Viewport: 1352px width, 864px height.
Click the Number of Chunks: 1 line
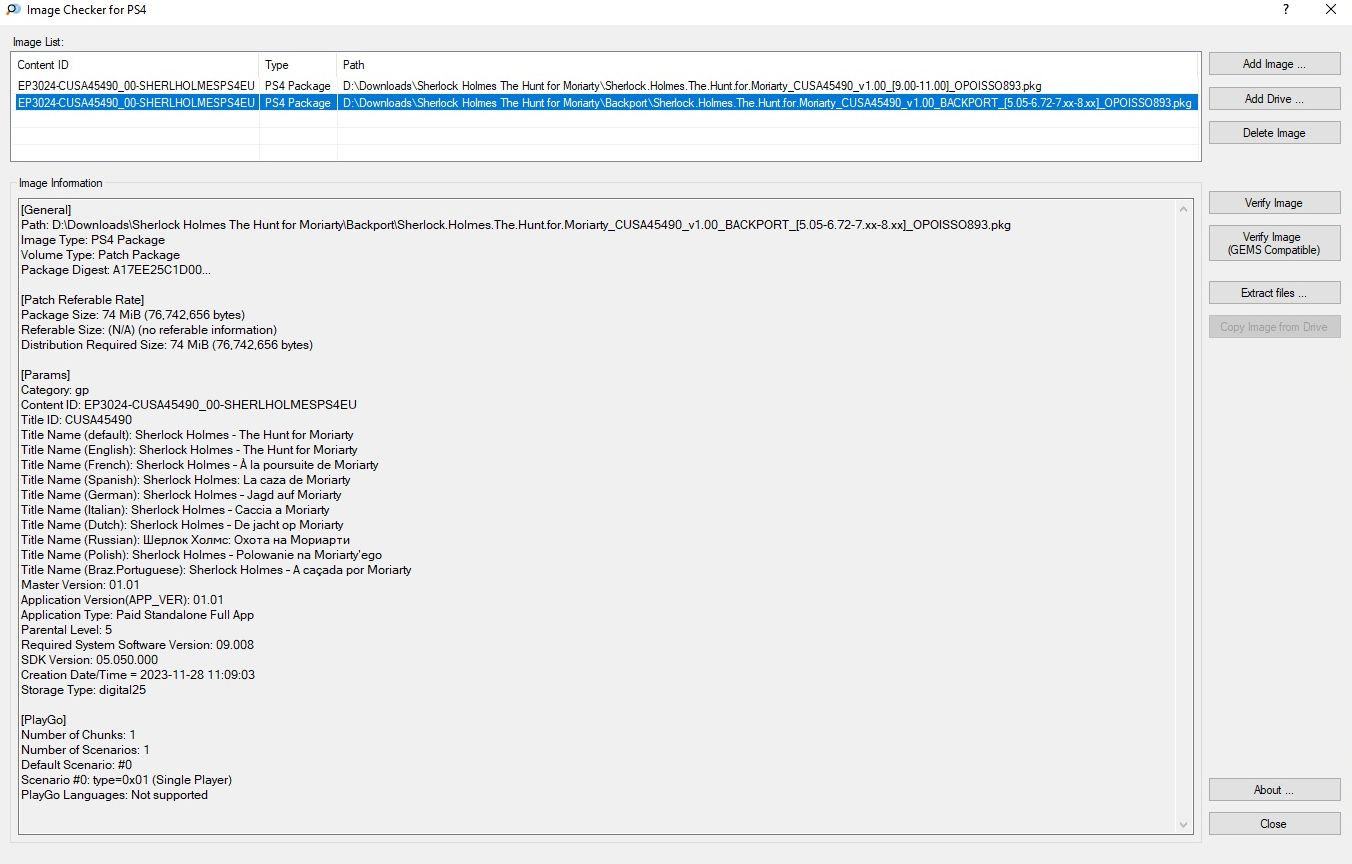(78, 735)
